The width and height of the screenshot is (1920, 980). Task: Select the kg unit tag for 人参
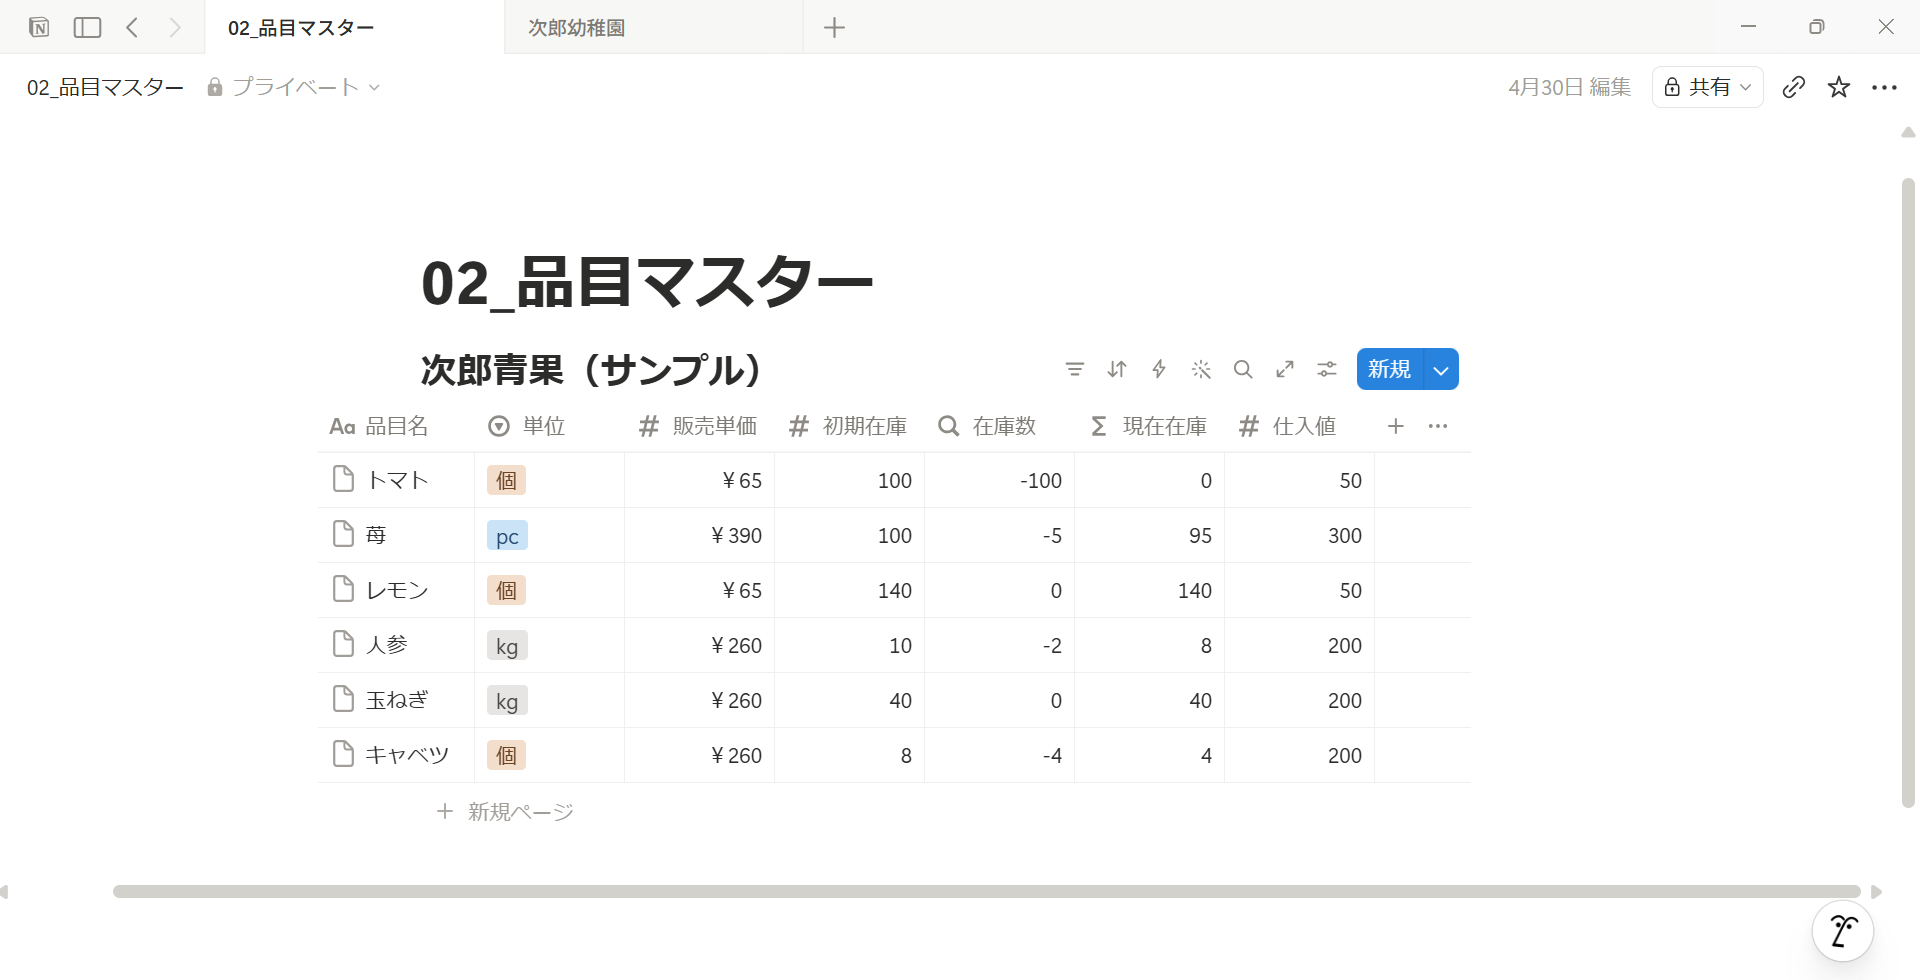point(507,645)
